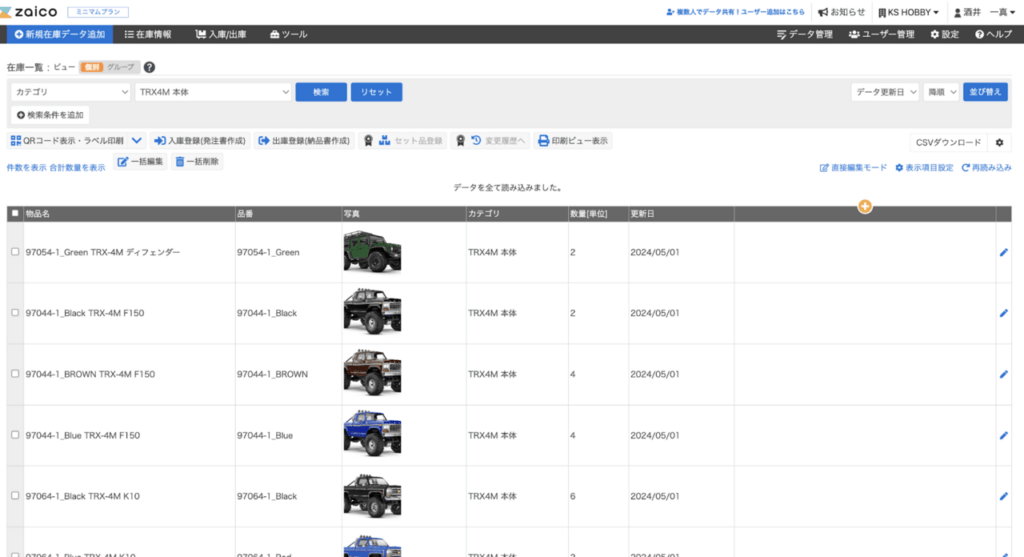Click the green TRX-4M Defender thumbnail
The width and height of the screenshot is (1024, 557).
[x=371, y=252]
